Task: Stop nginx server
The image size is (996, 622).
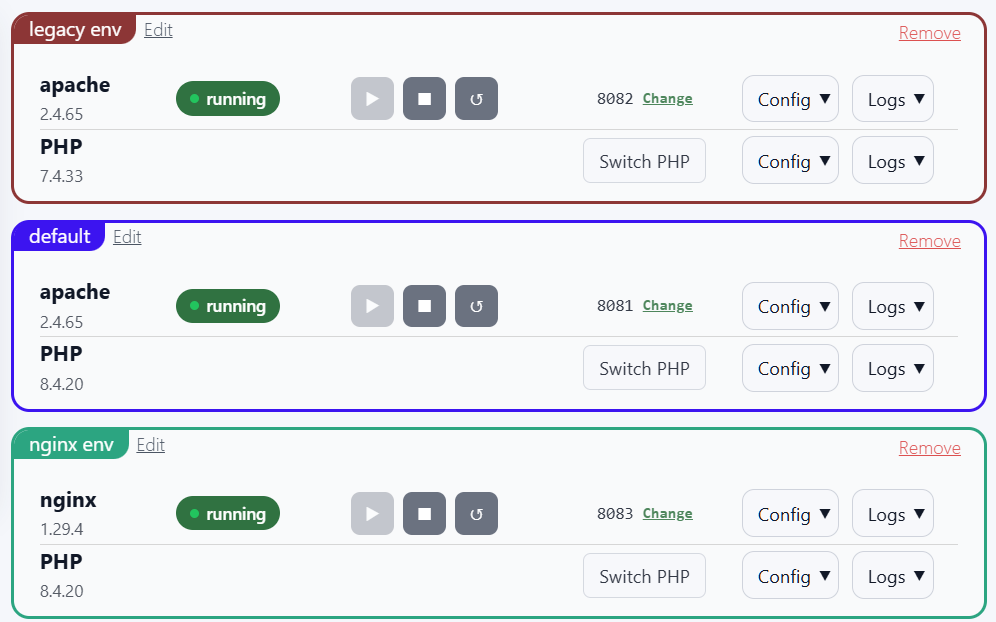Action: tap(424, 513)
